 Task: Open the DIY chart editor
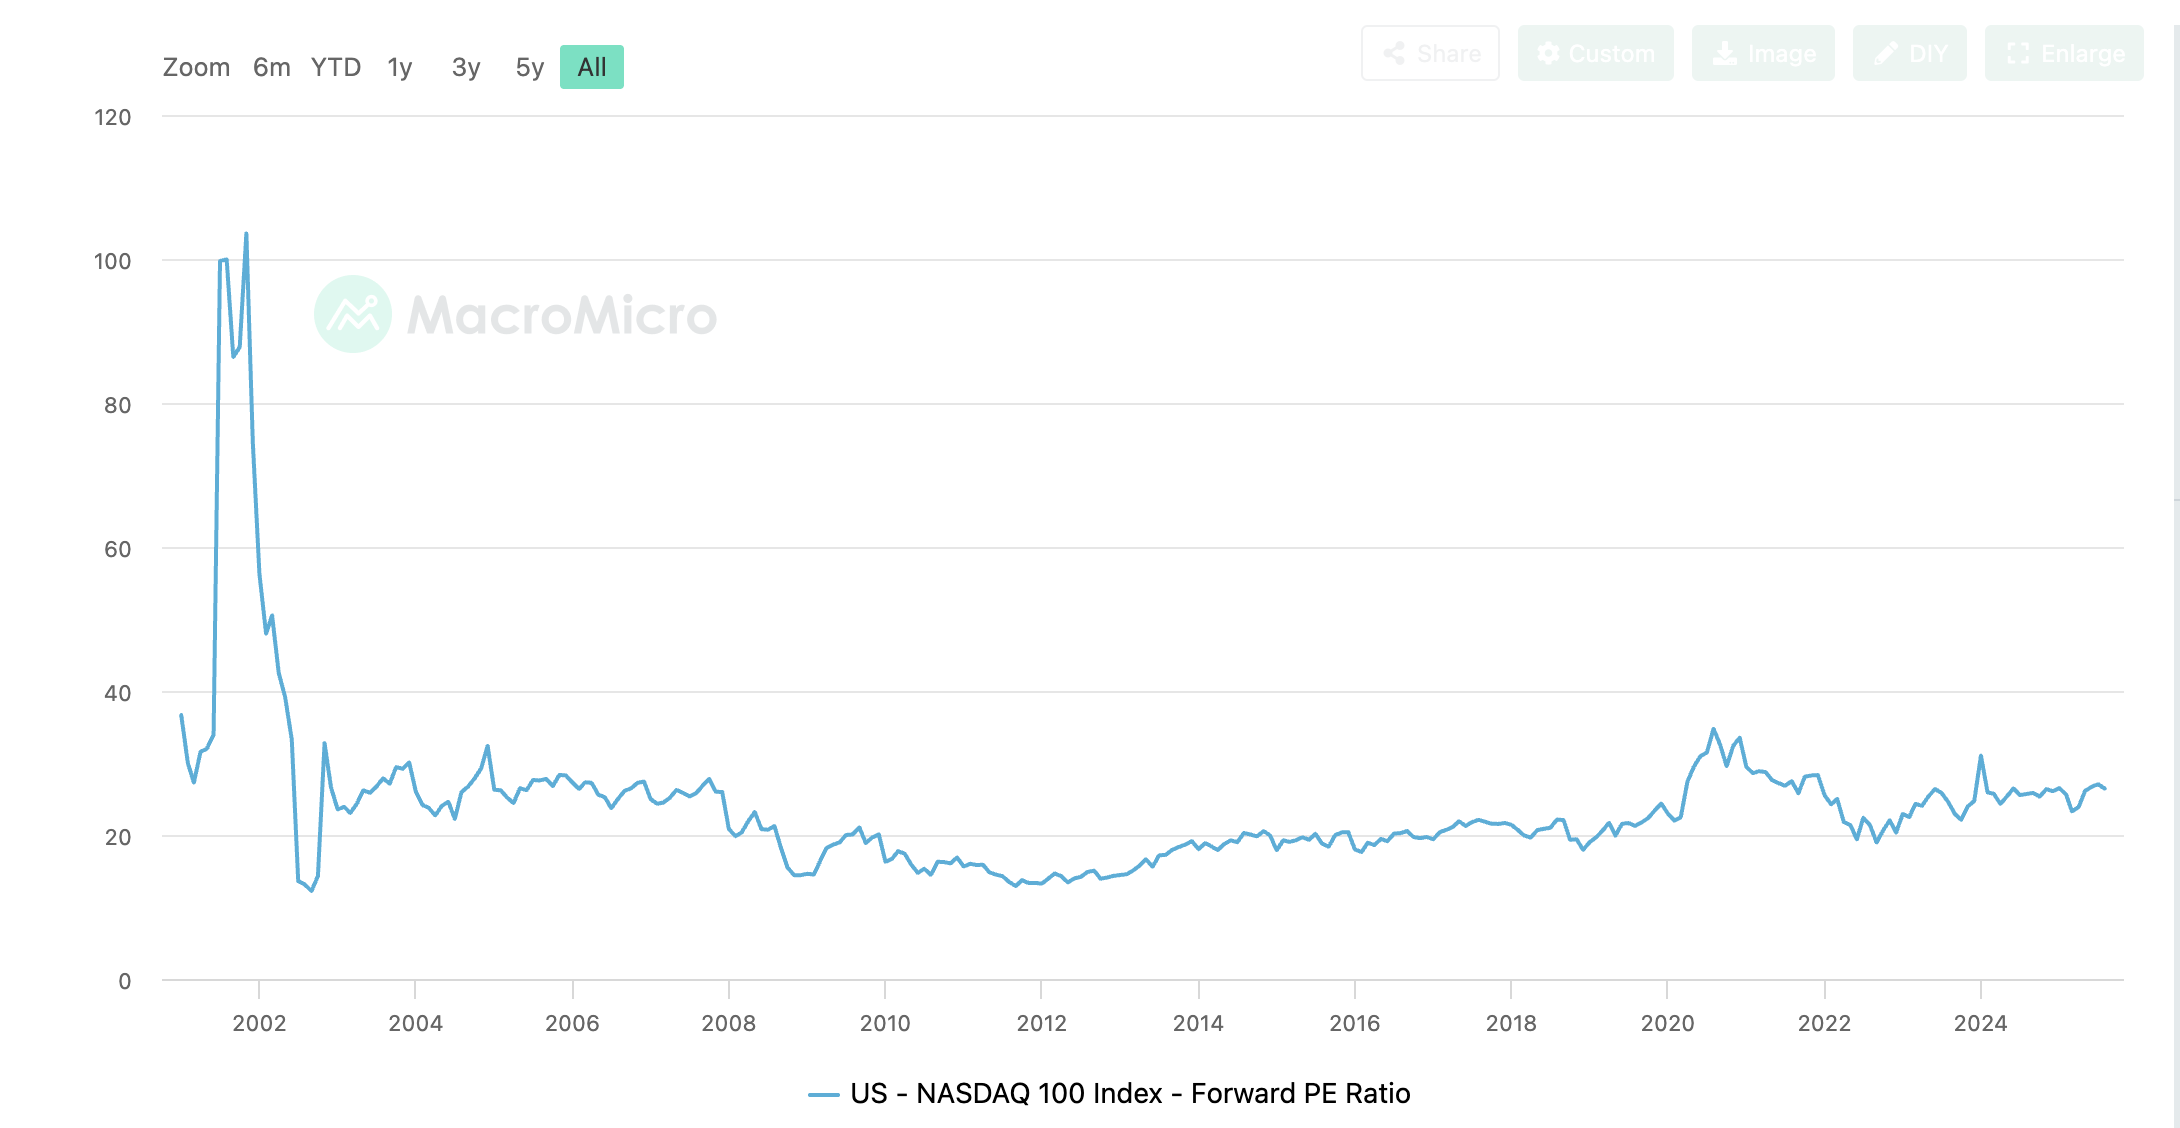pyautogui.click(x=1927, y=54)
